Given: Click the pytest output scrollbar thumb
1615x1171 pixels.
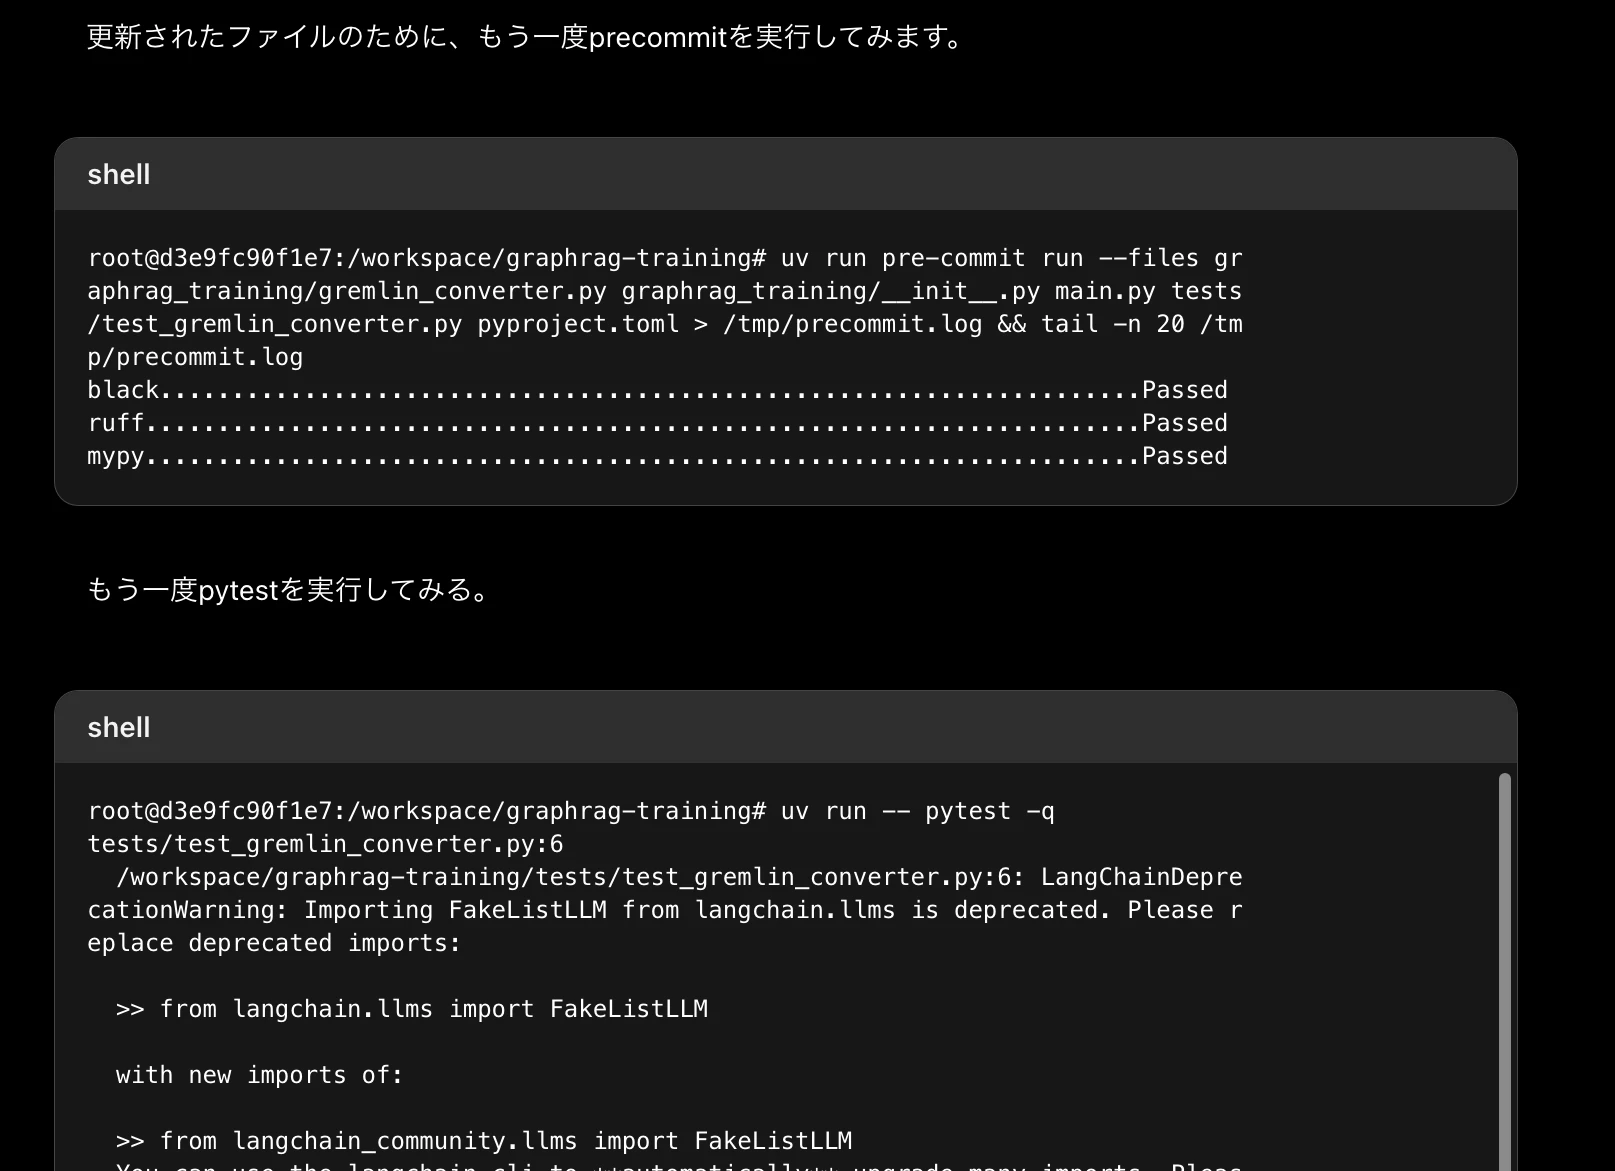Looking at the screenshot, I should 1504,971.
